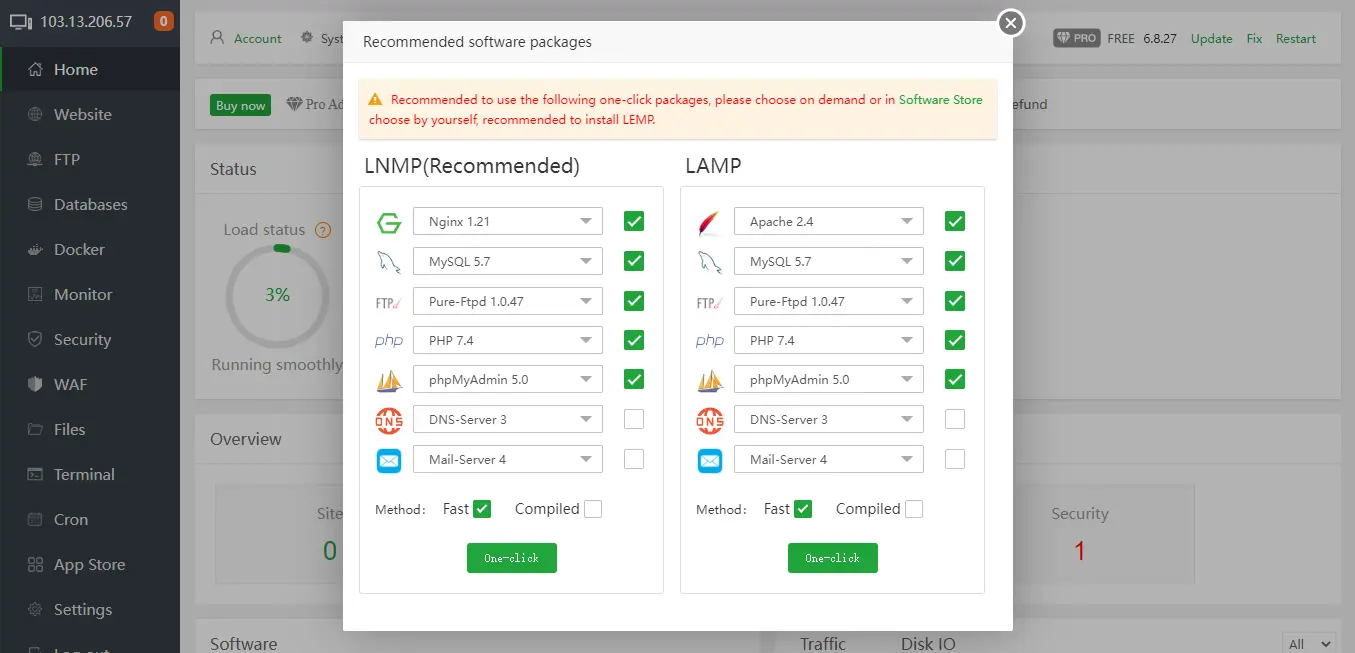Click the PHP icon in LAMP column
This screenshot has height=653, width=1355.
point(710,341)
